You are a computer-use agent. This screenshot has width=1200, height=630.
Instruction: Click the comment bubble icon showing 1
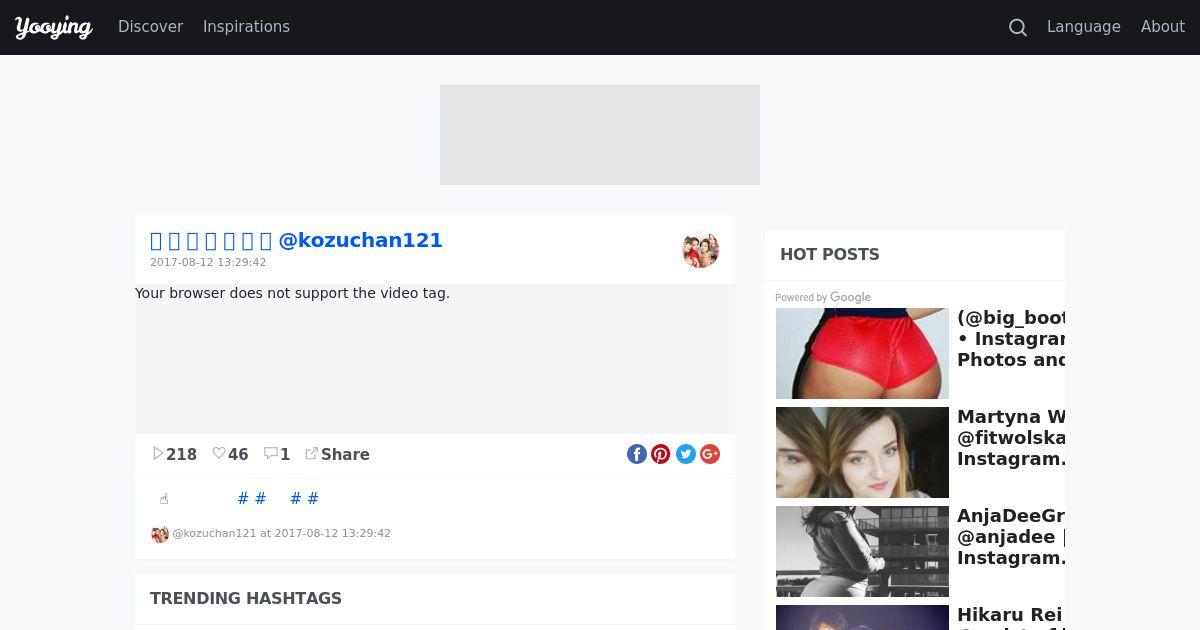[270, 454]
